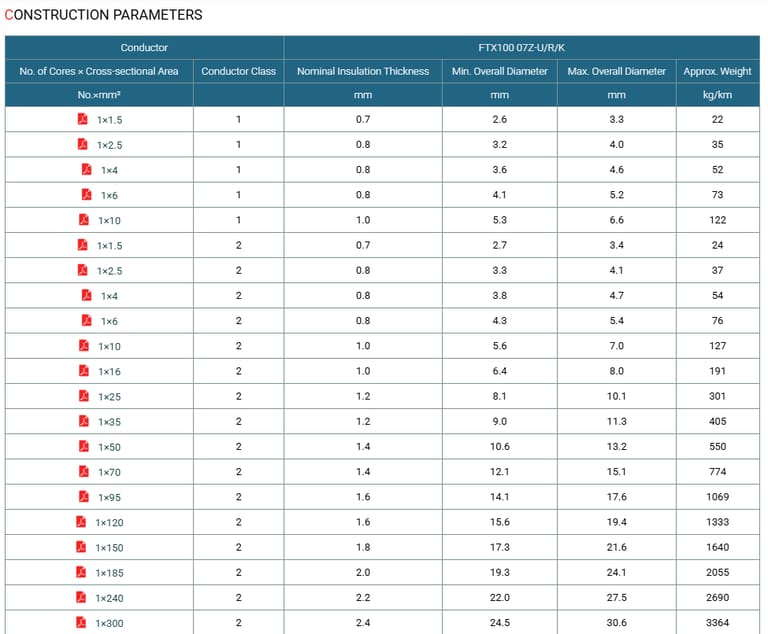Select the 1×120 size link text
768x634 pixels.
(x=110, y=522)
